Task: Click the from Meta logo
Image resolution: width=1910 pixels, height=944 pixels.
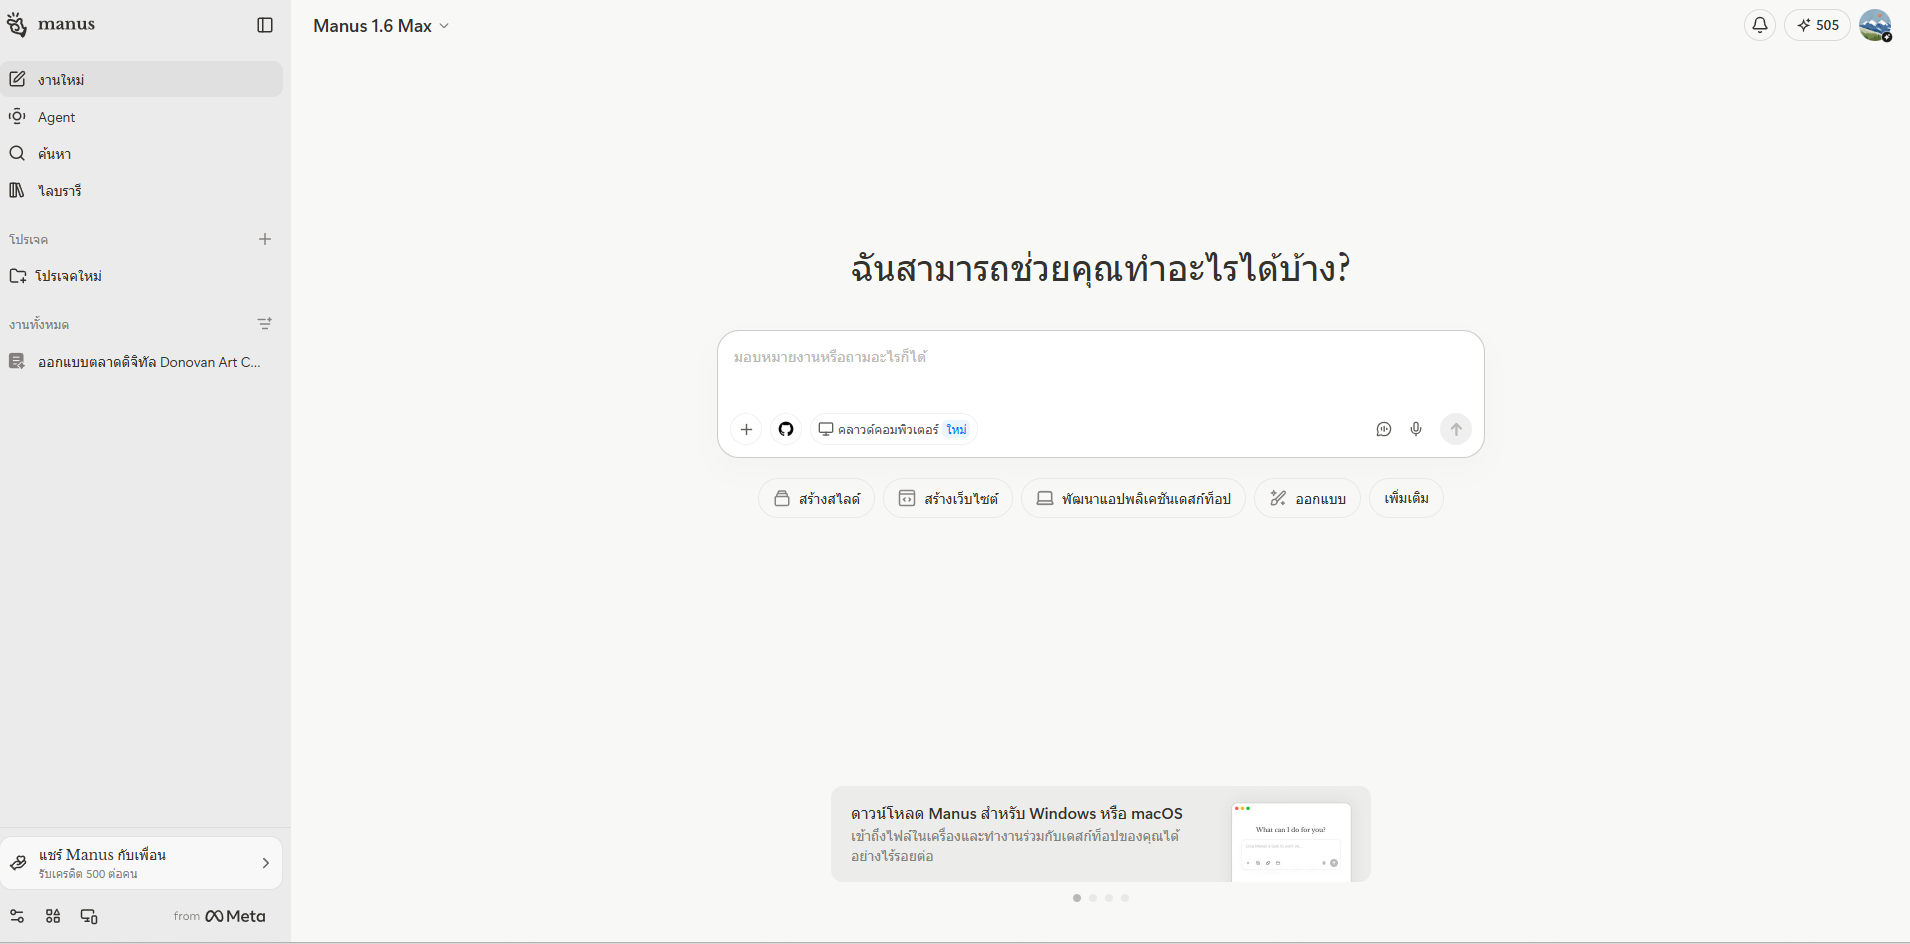Action: pyautogui.click(x=220, y=916)
